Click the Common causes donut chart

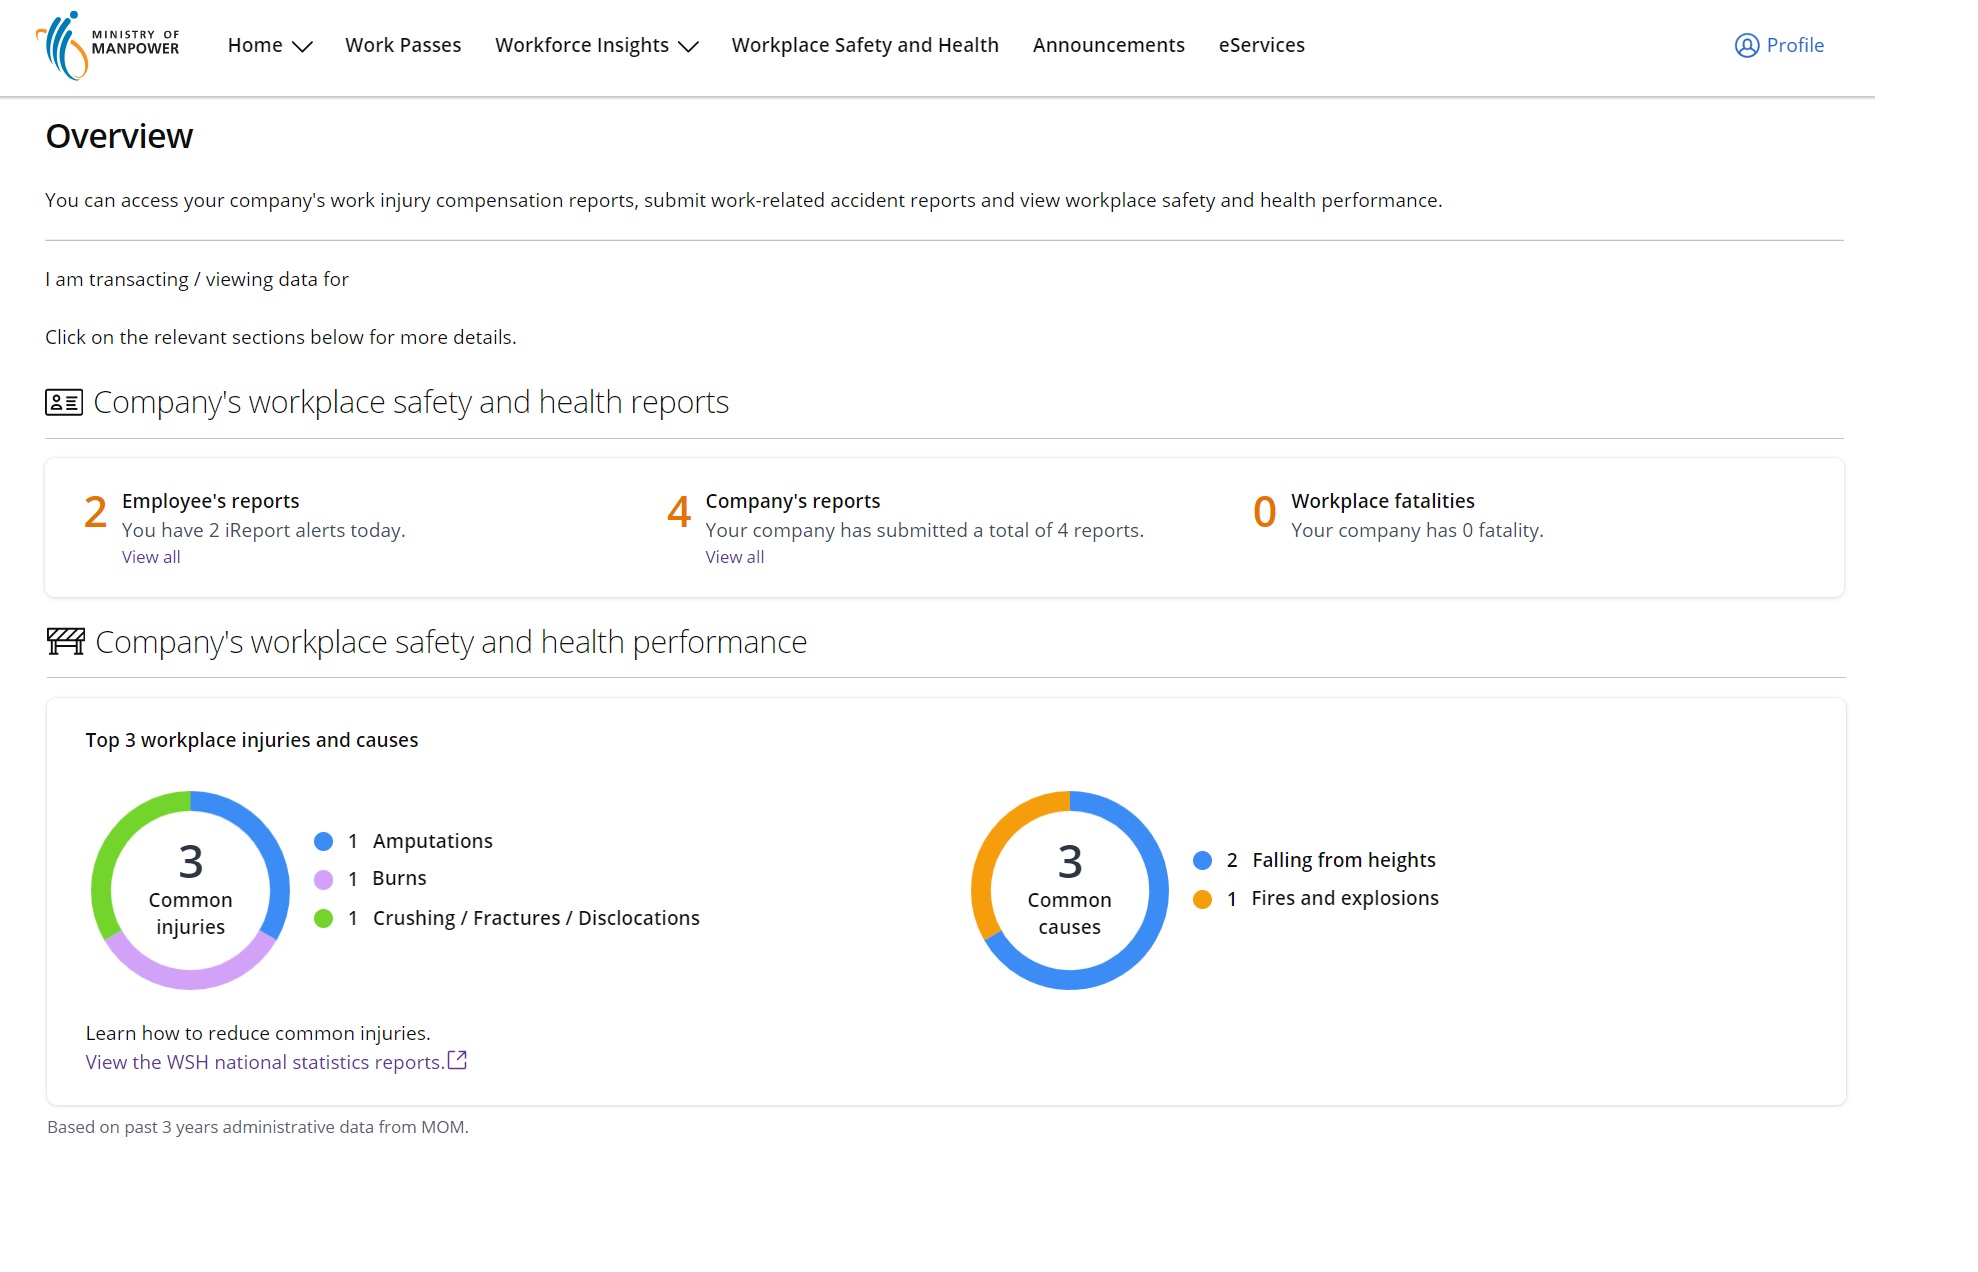coord(1069,890)
